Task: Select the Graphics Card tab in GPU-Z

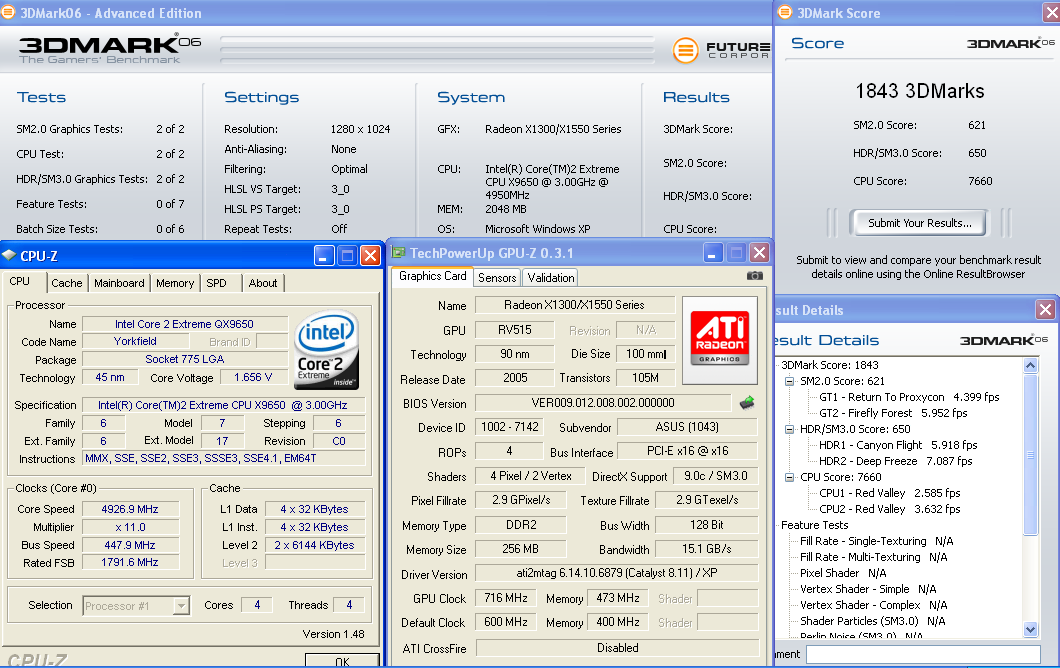Action: [x=433, y=276]
